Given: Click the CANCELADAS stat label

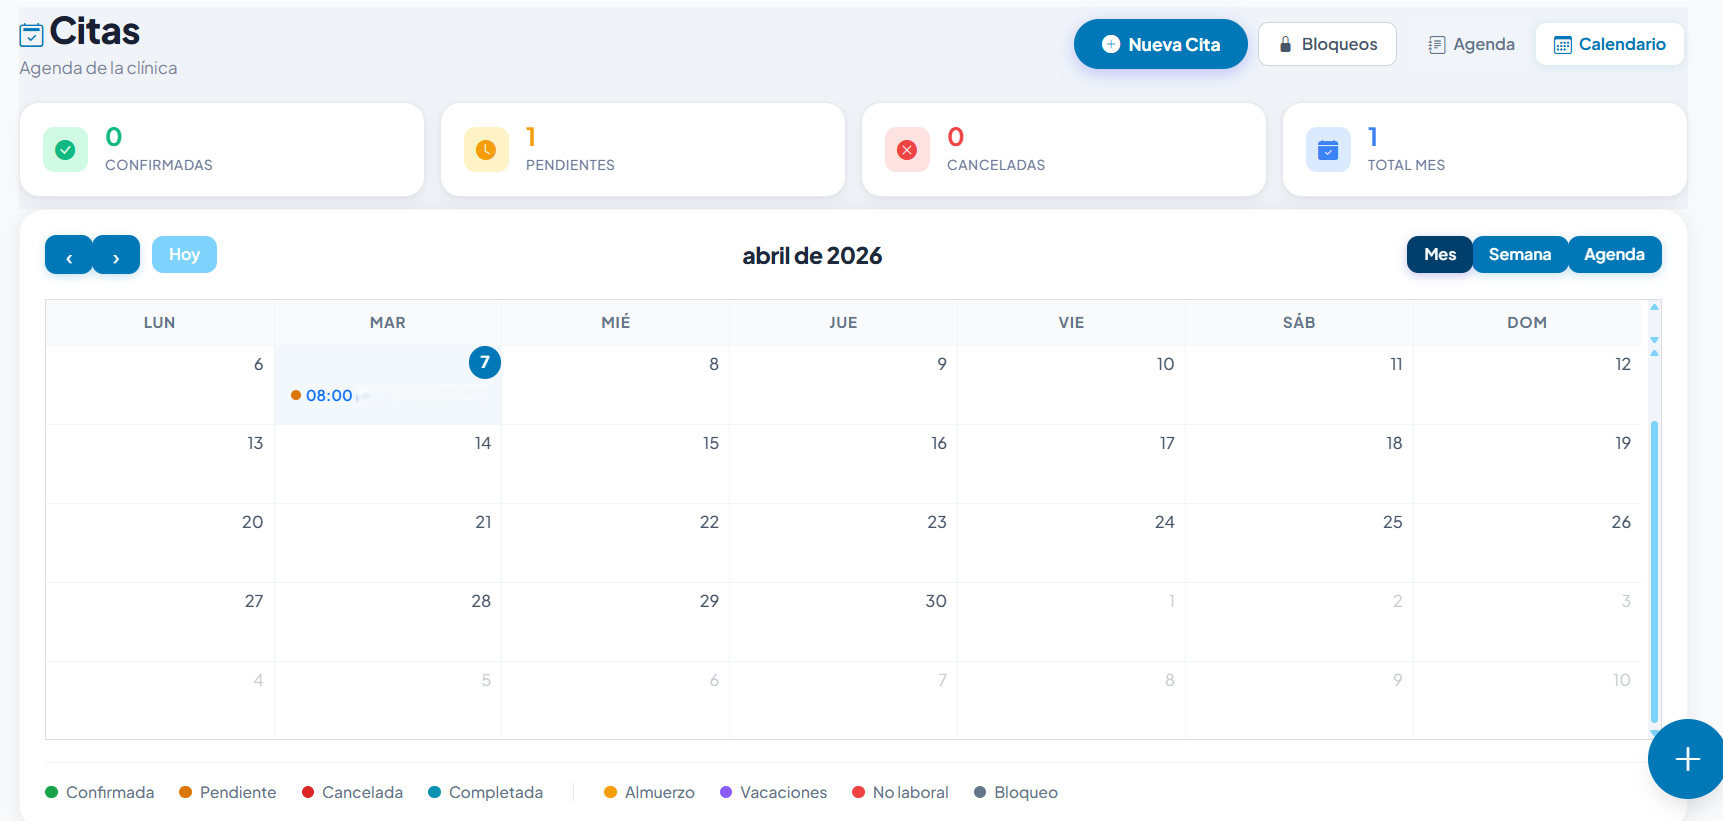Looking at the screenshot, I should [x=996, y=165].
